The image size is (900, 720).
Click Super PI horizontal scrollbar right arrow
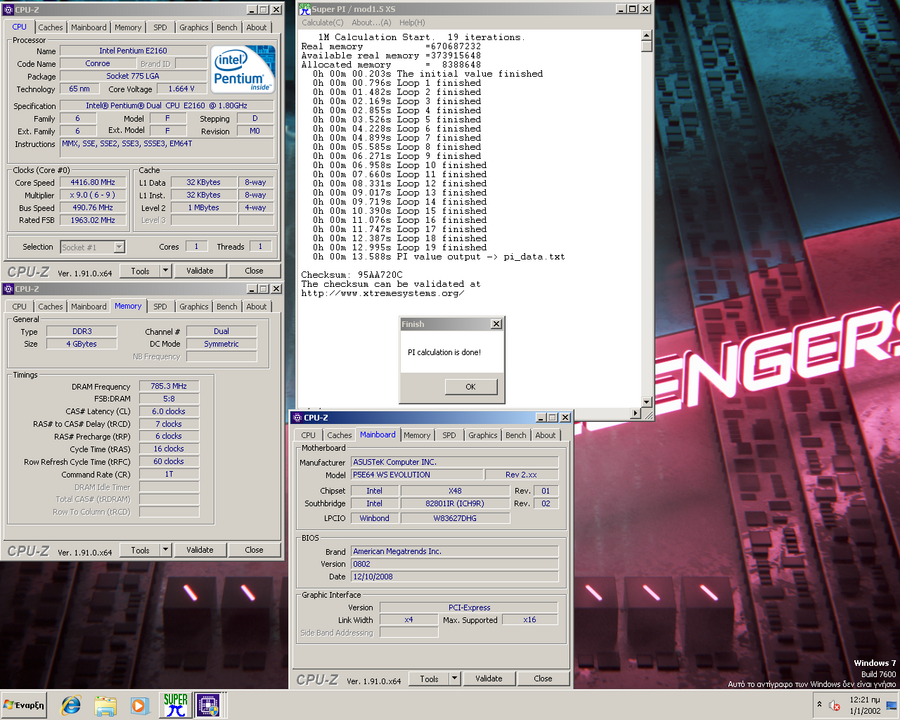click(x=635, y=413)
